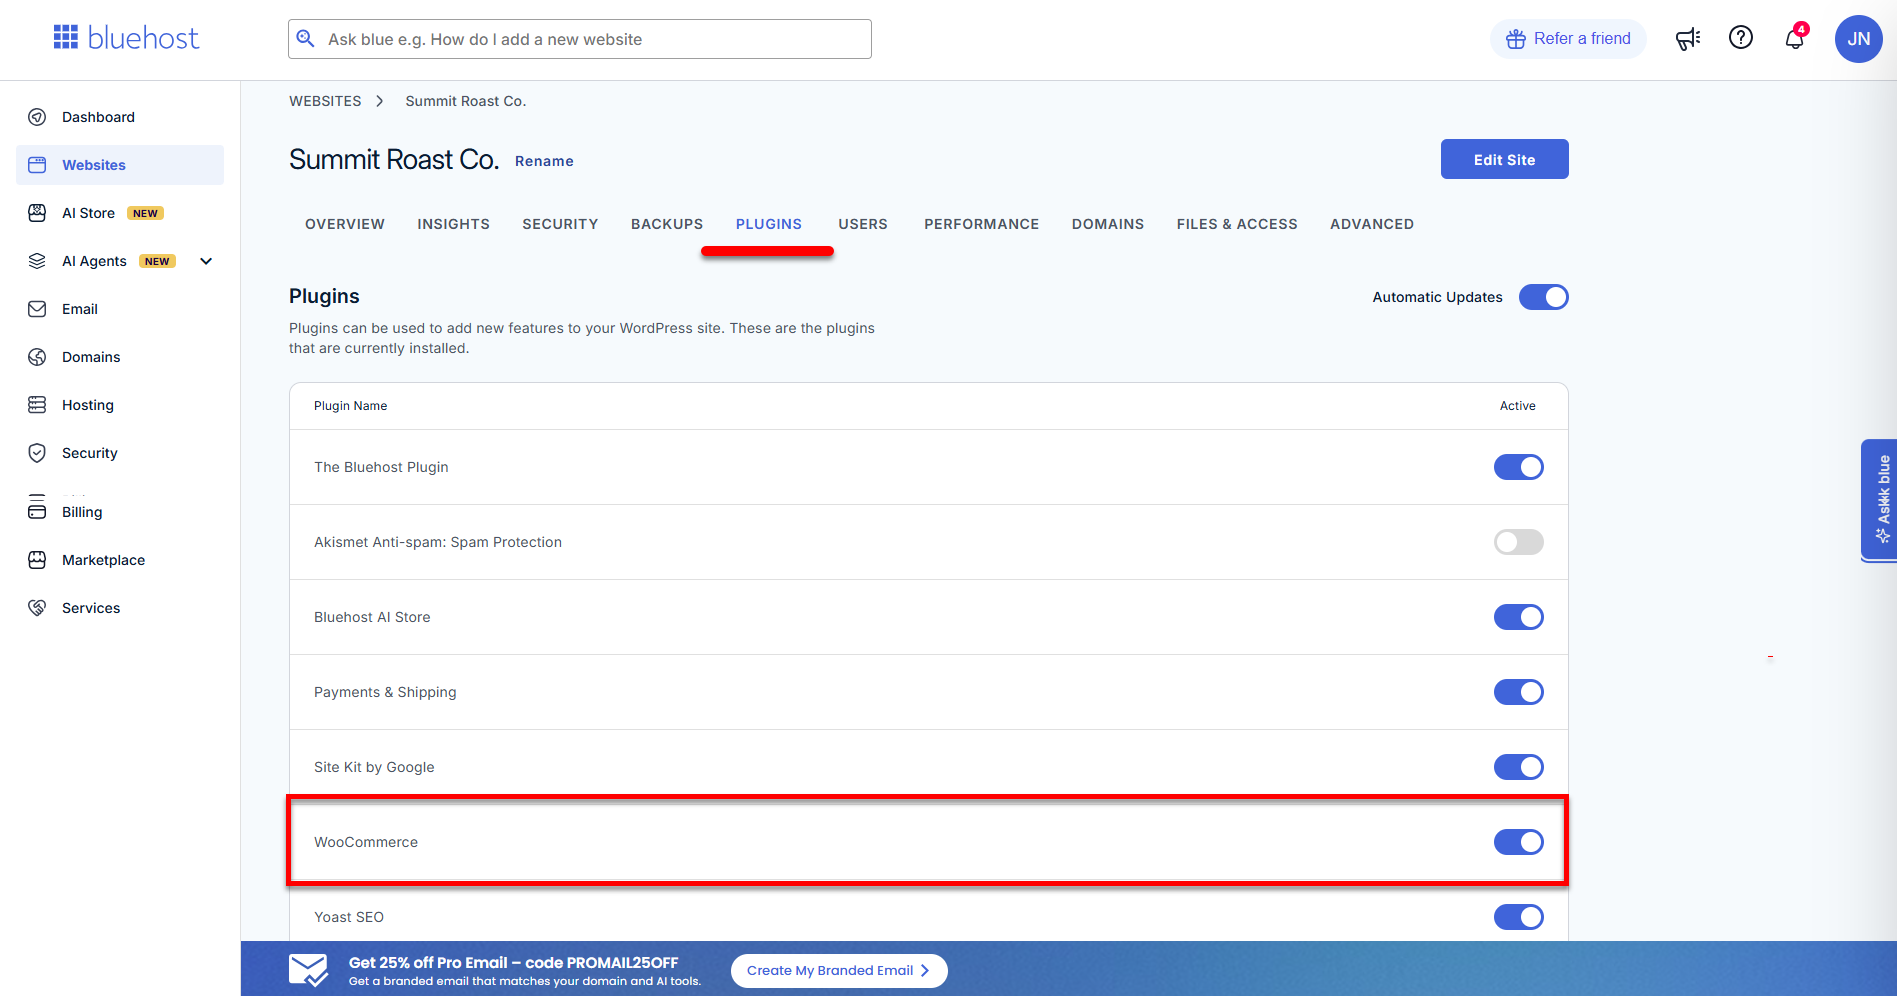Switch to the DOMAINS tab

pos(1108,224)
